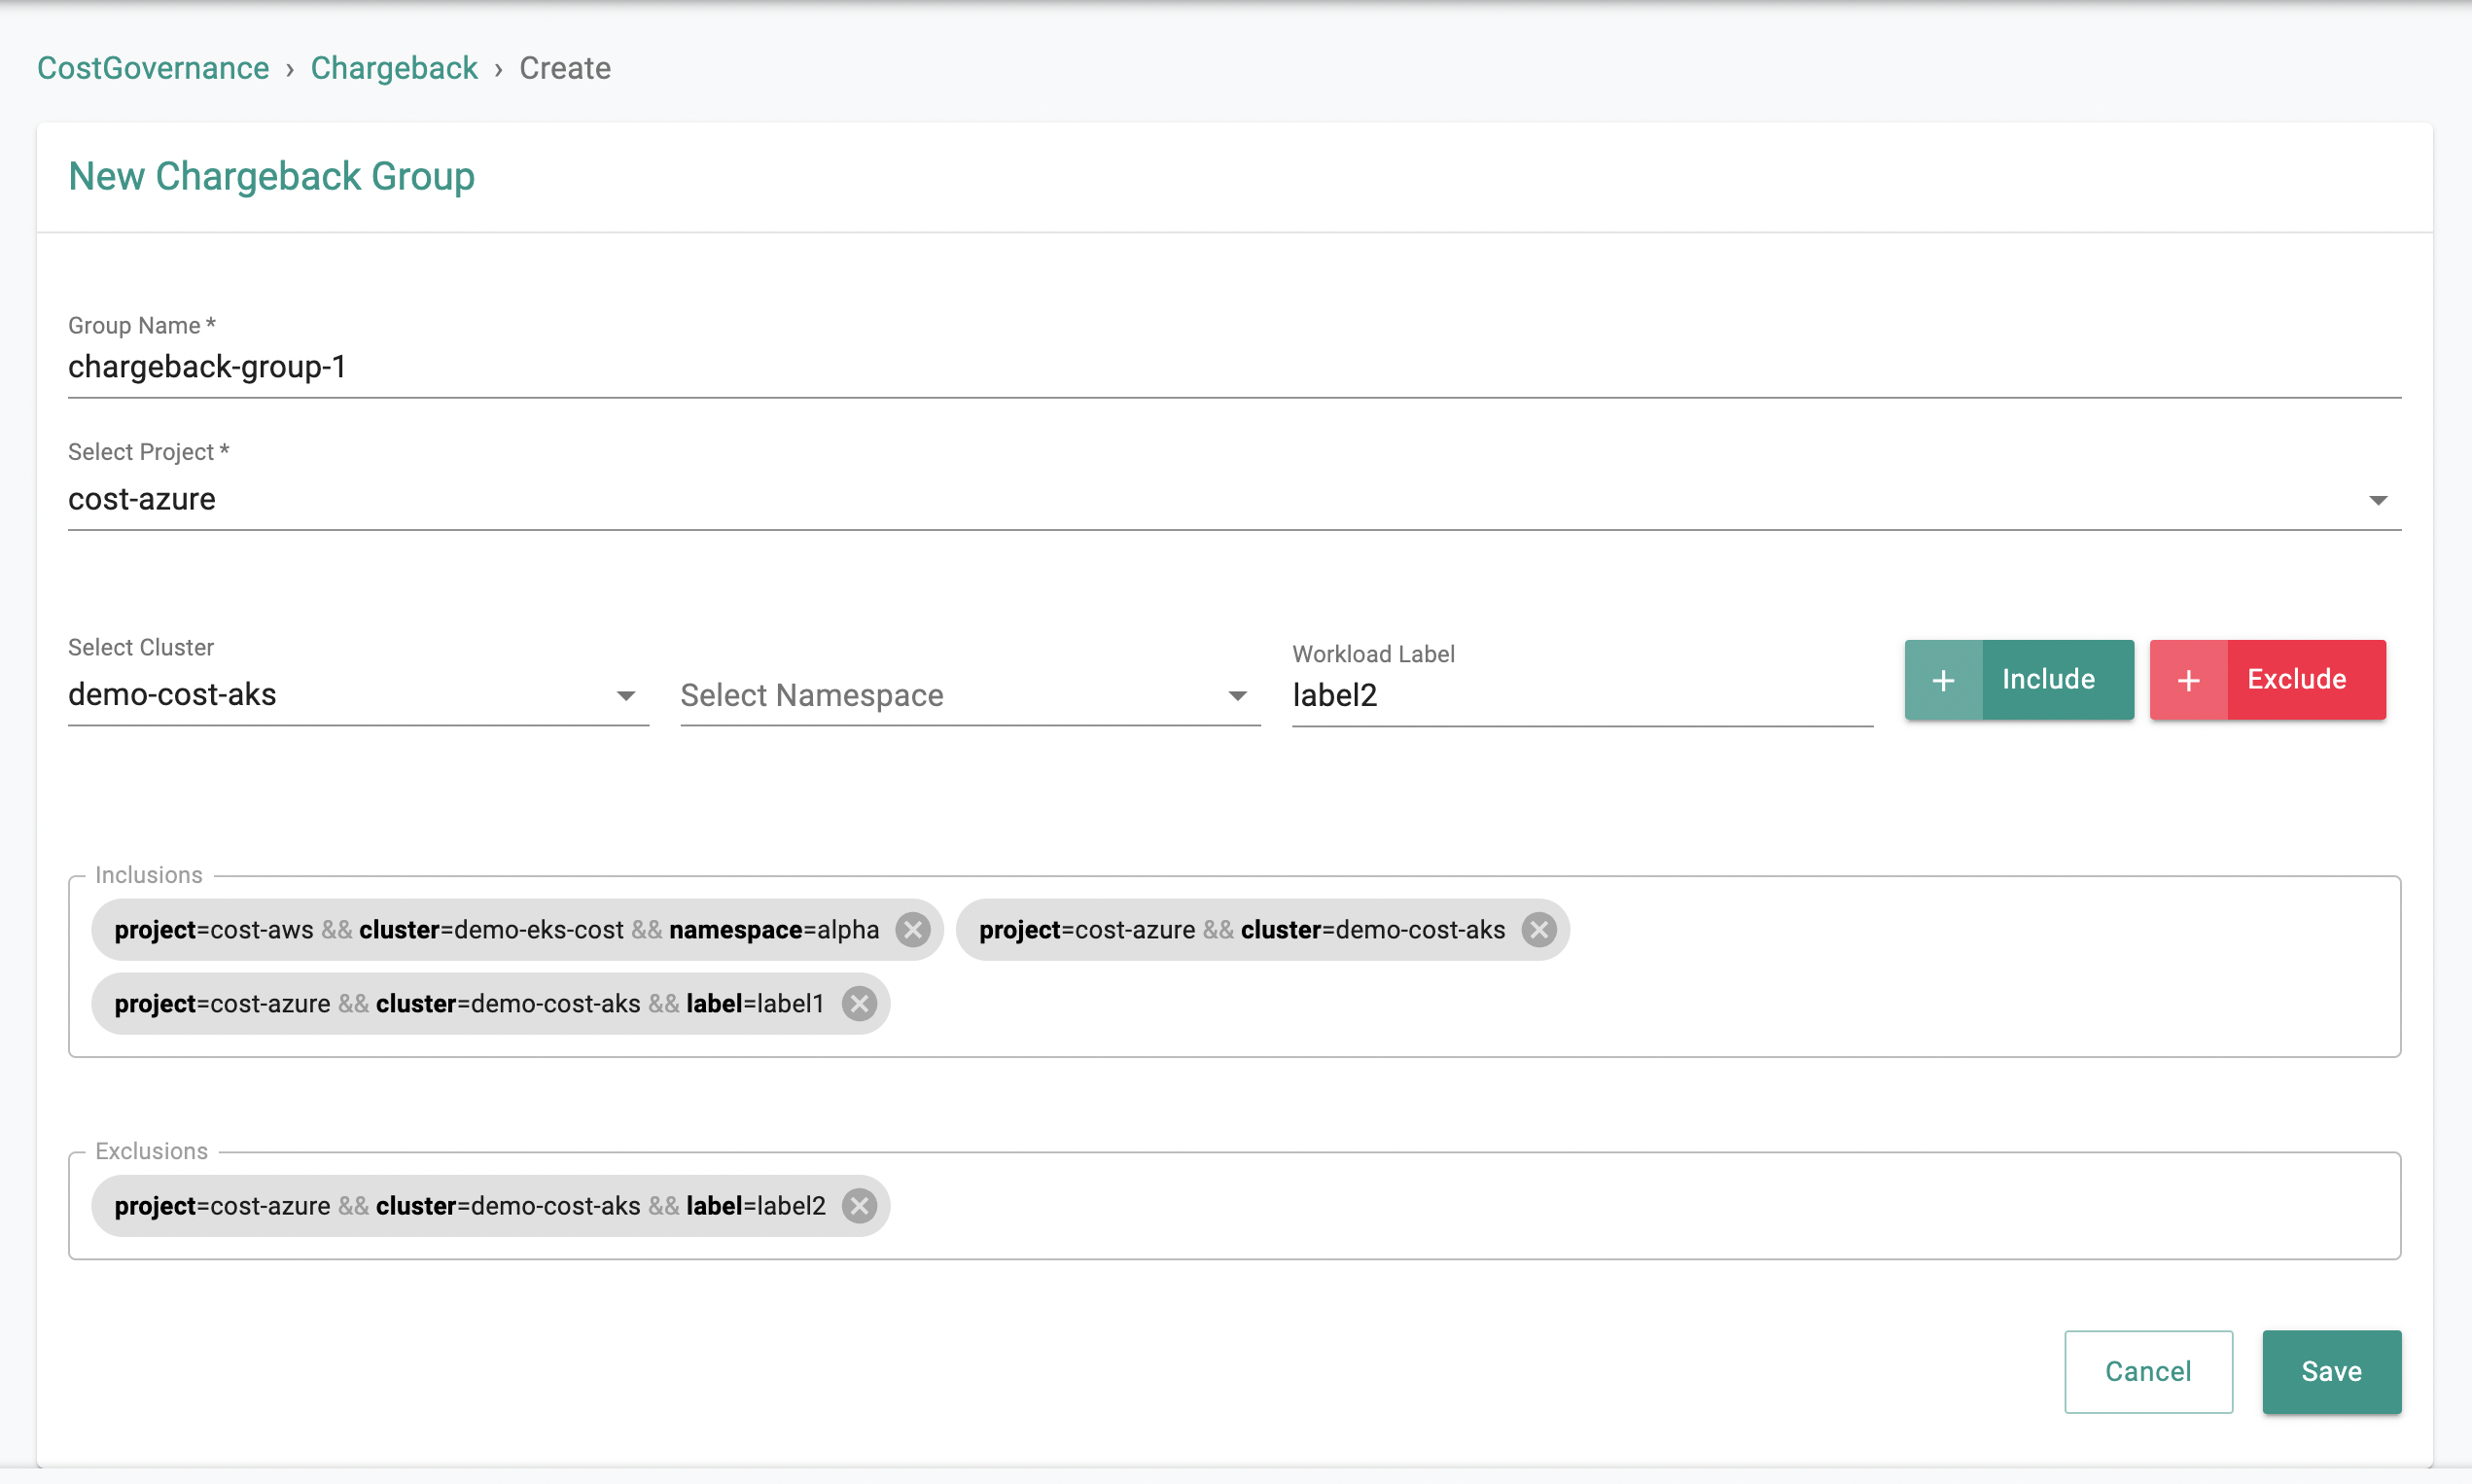Open the Select Project dropdown arrow
The height and width of the screenshot is (1484, 2472).
pyautogui.click(x=2377, y=499)
